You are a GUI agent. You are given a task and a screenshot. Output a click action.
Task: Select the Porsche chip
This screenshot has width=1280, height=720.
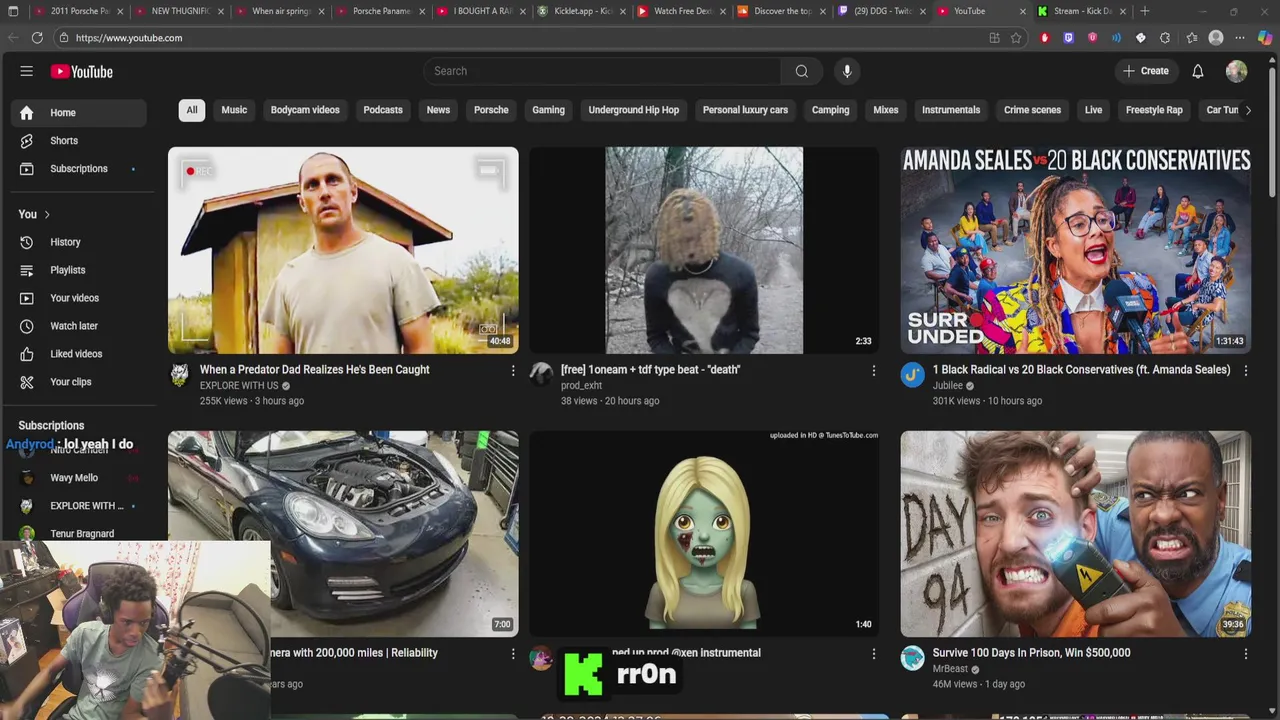pyautogui.click(x=491, y=110)
